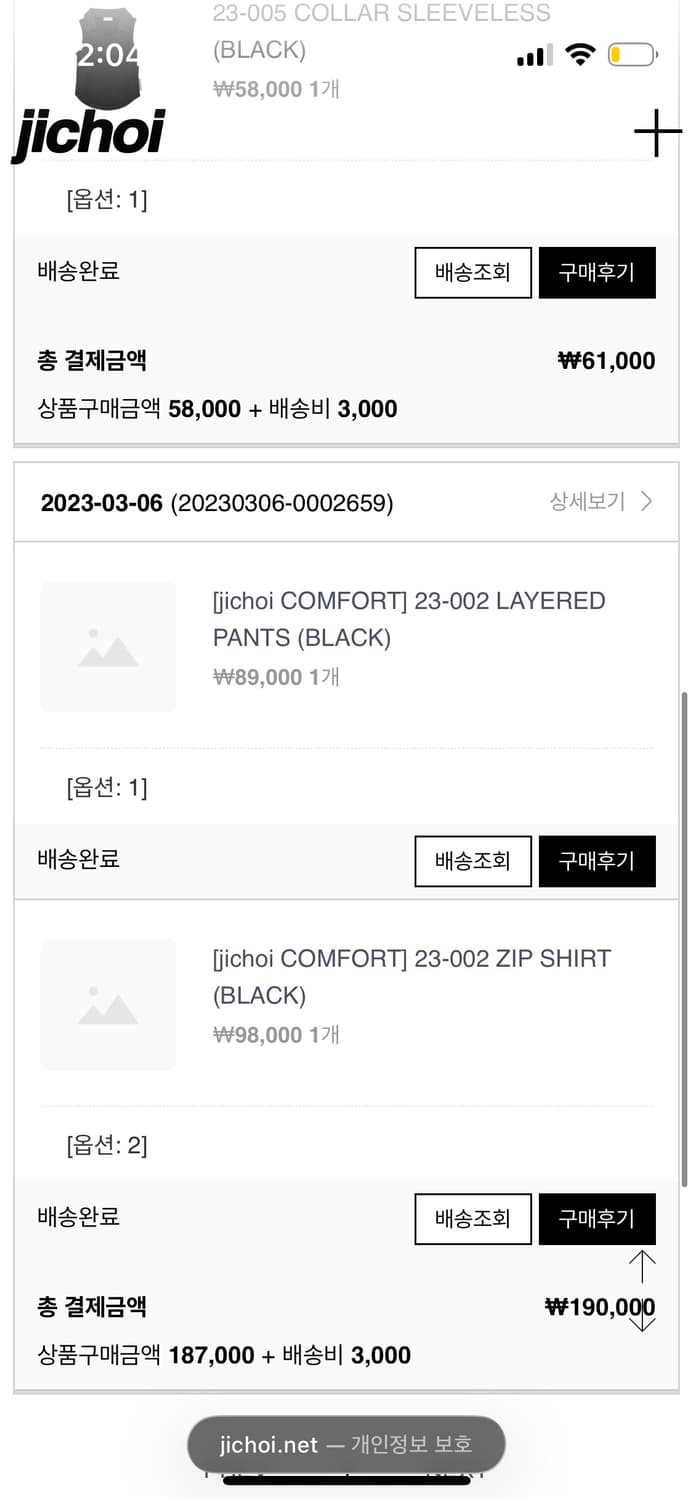Tap the jichoi.net address bar
The image size is (693, 1500).
coord(346,1444)
